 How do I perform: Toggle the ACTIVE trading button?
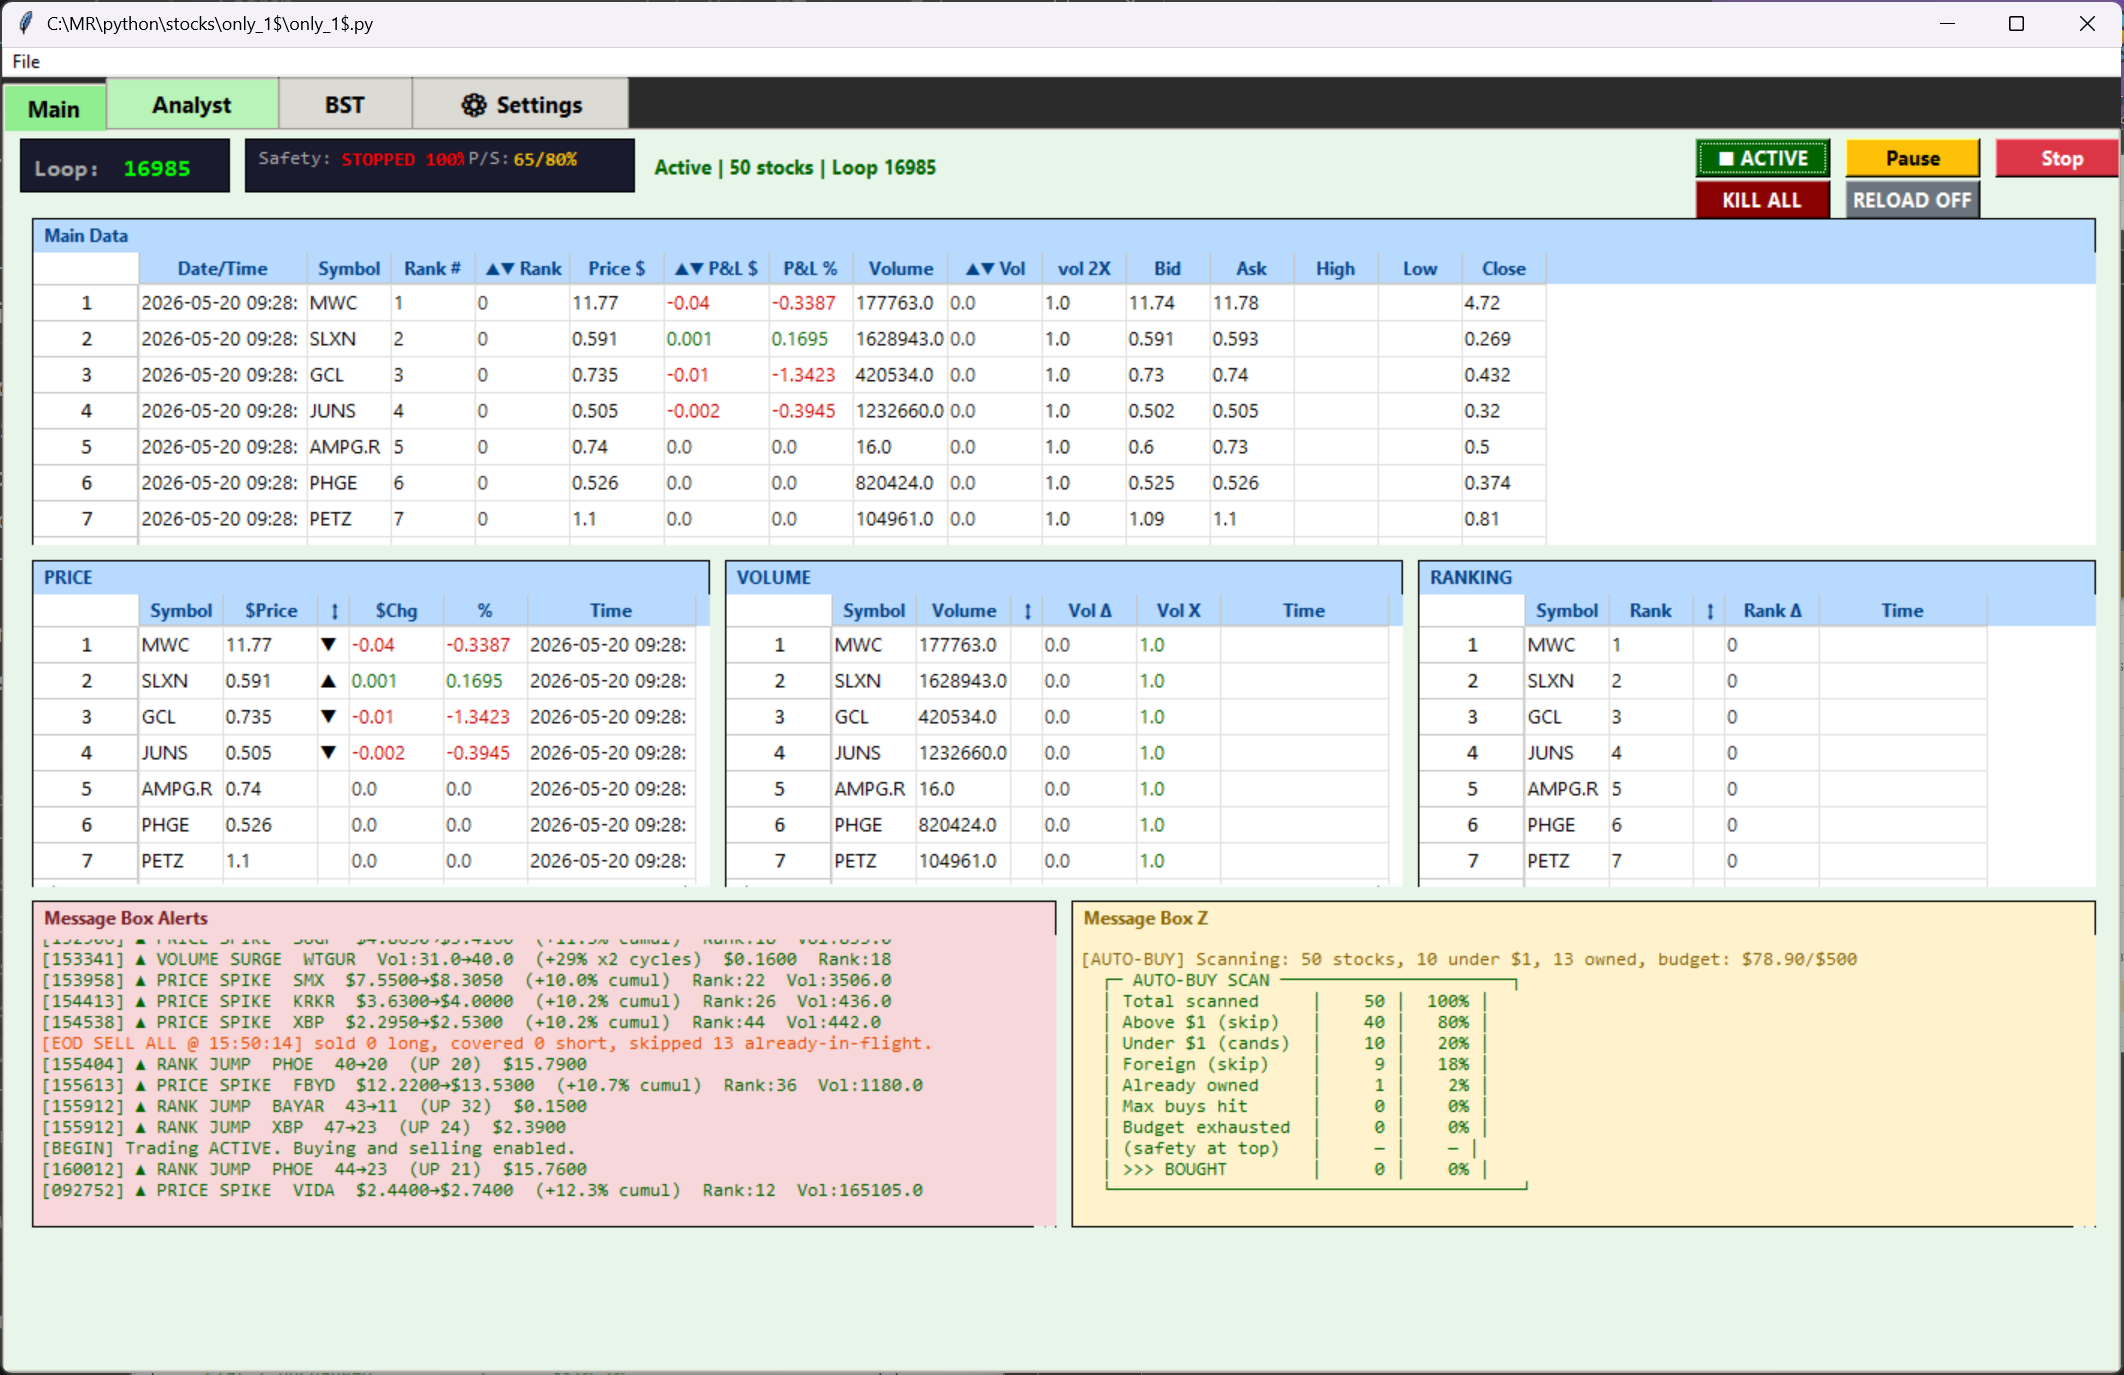[1763, 158]
